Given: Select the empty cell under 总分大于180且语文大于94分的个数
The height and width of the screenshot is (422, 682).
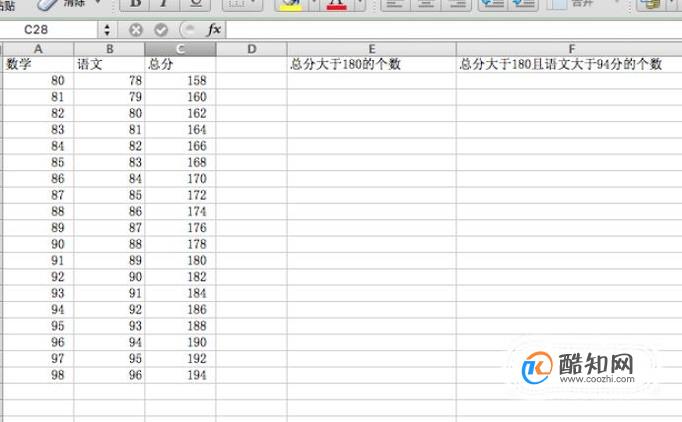Looking at the screenshot, I should pos(570,80).
